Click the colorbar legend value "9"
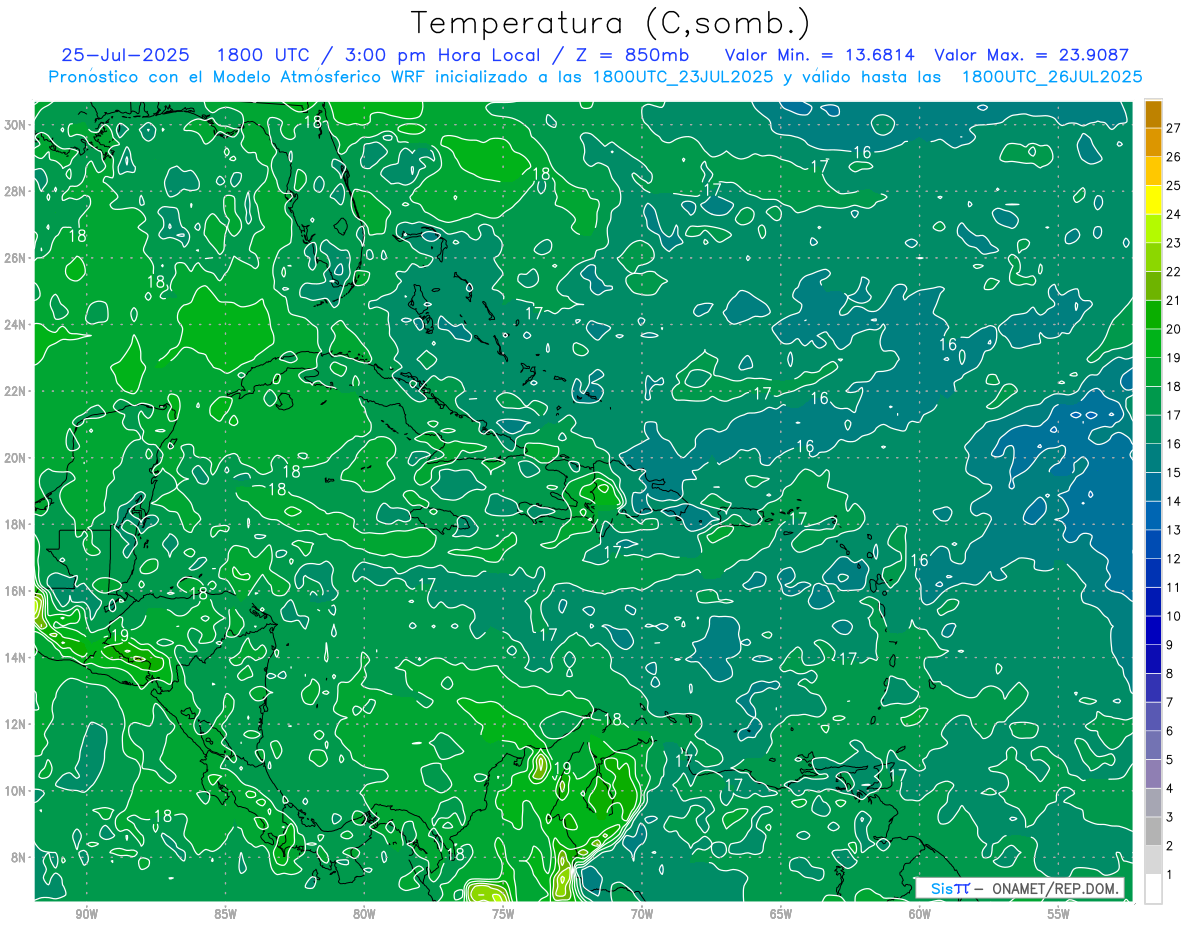This screenshot has width=1200, height=927. pos(1169,645)
